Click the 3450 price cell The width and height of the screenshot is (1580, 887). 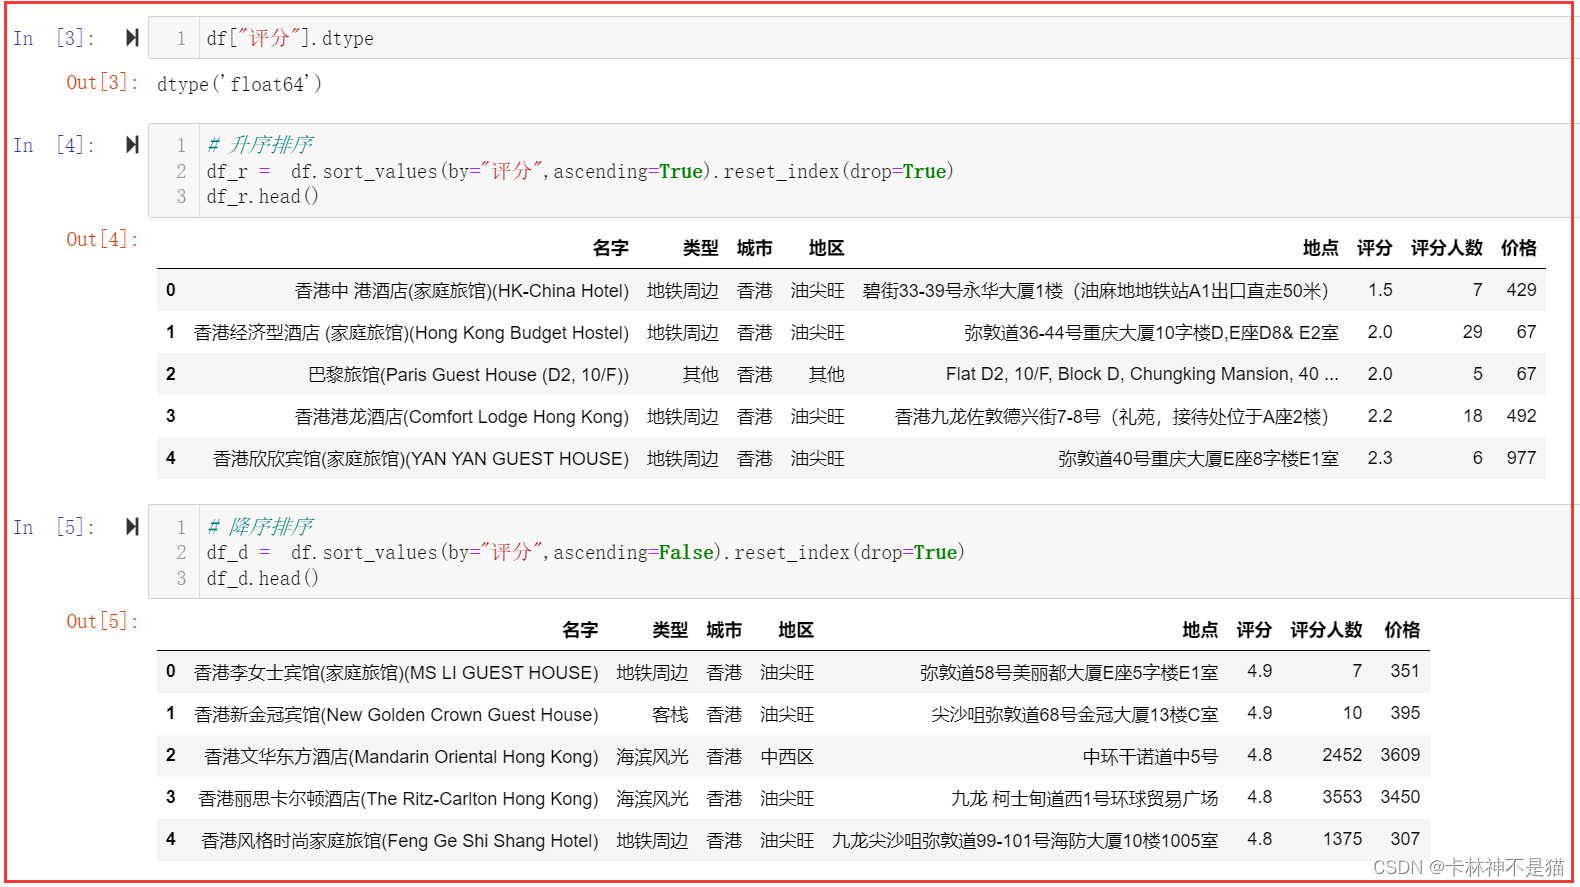(x=1400, y=797)
